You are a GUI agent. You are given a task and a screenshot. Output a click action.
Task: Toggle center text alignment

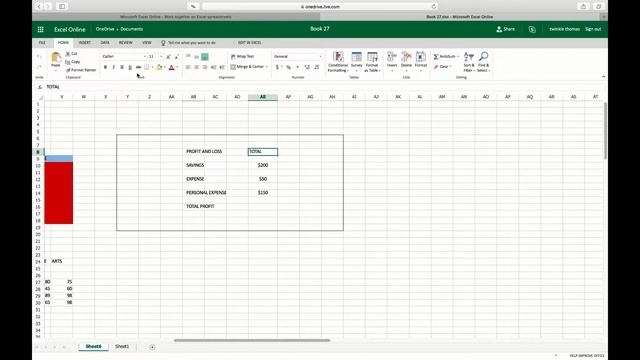(x=196, y=67)
